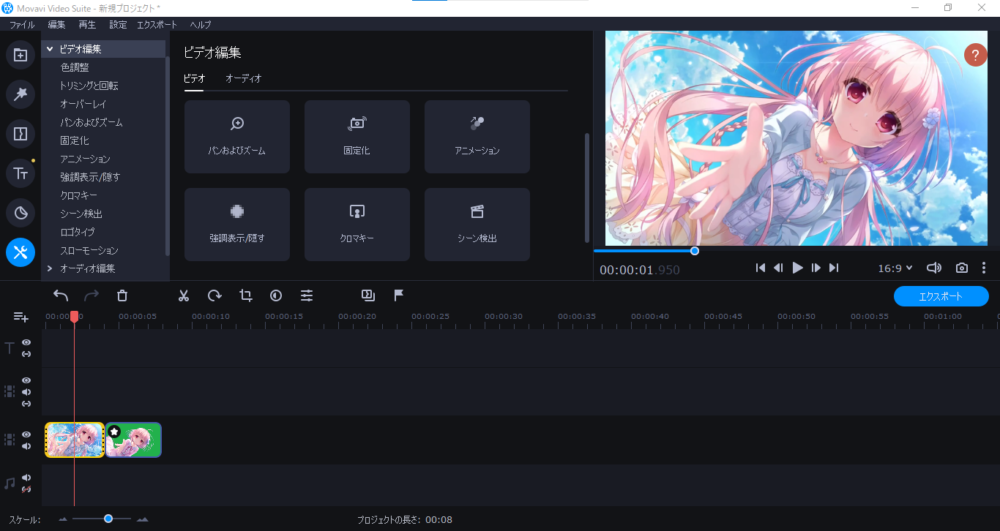Toggle main video track visibility eye
This screenshot has height=531, width=1000.
pyautogui.click(x=26, y=435)
